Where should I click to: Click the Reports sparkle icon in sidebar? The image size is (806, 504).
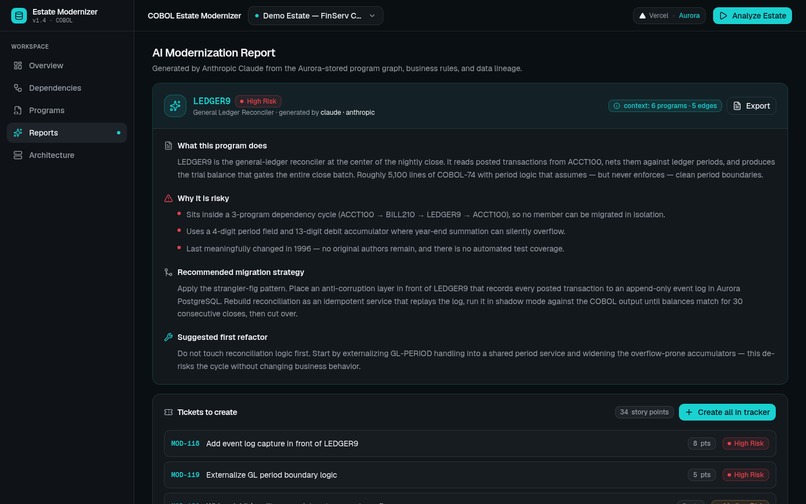18,133
